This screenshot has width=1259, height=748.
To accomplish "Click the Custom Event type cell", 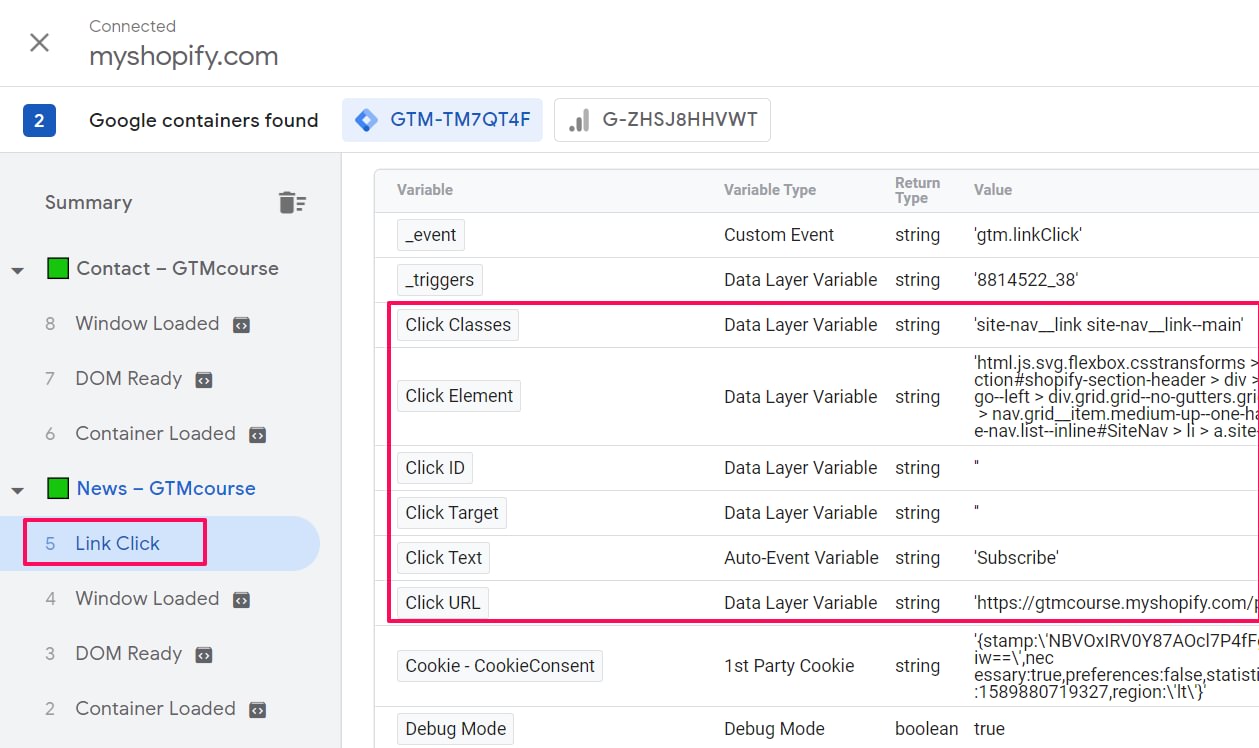I will coord(779,235).
